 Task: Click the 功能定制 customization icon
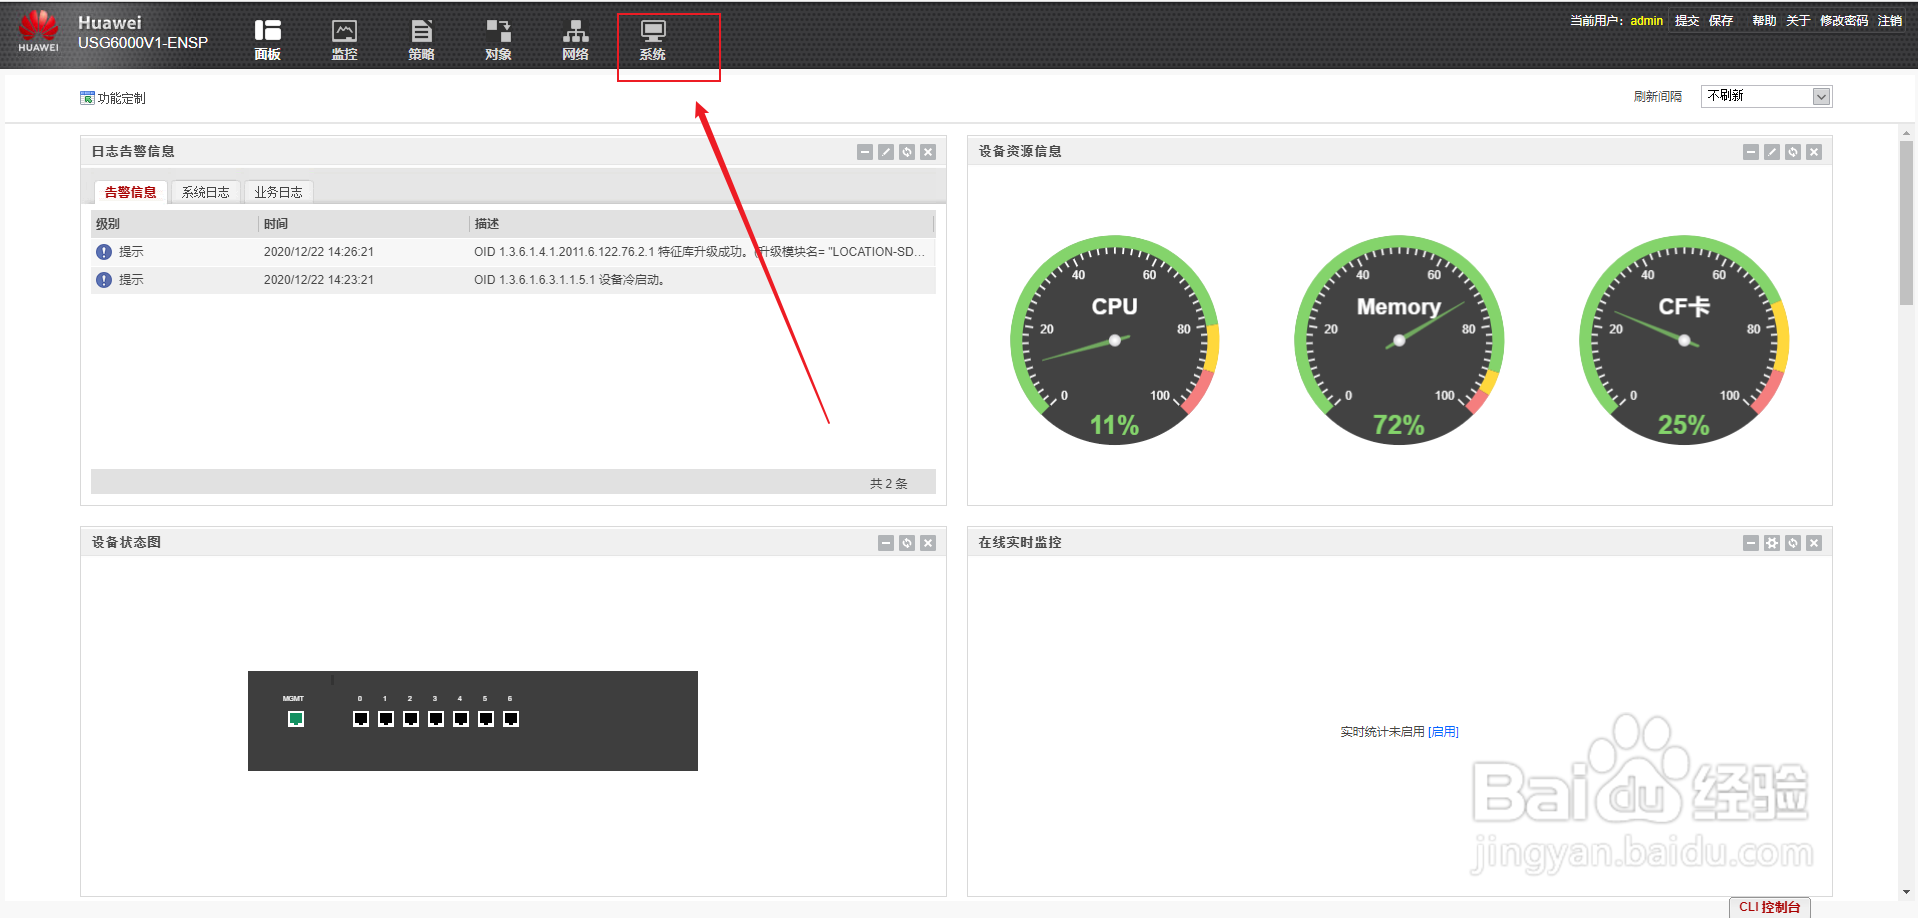tap(87, 97)
